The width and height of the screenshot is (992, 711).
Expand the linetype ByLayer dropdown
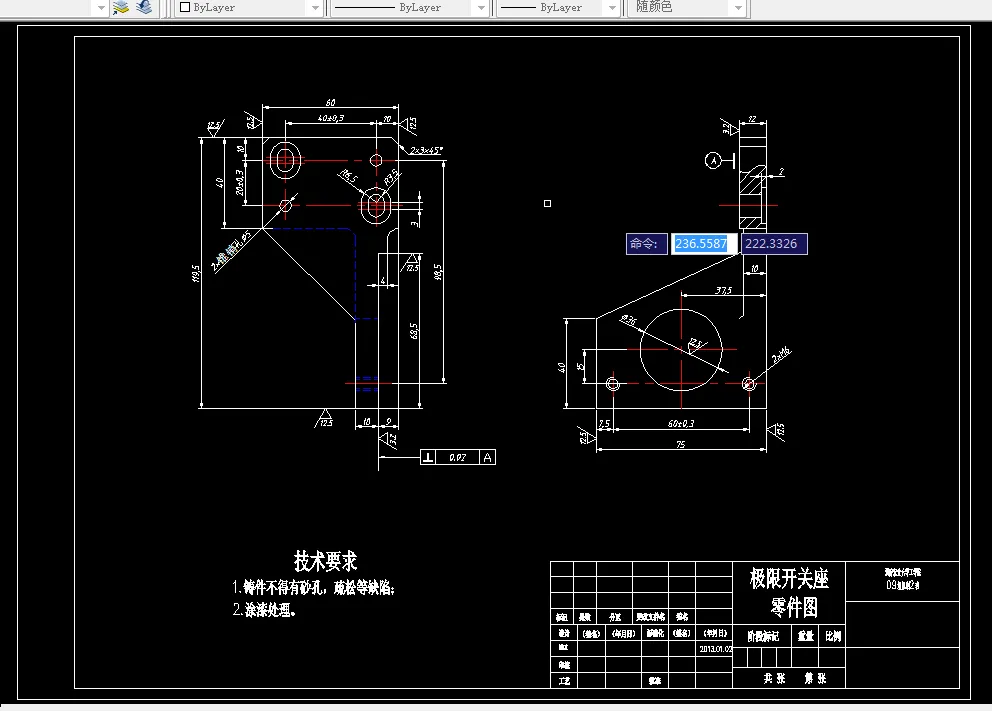479,8
